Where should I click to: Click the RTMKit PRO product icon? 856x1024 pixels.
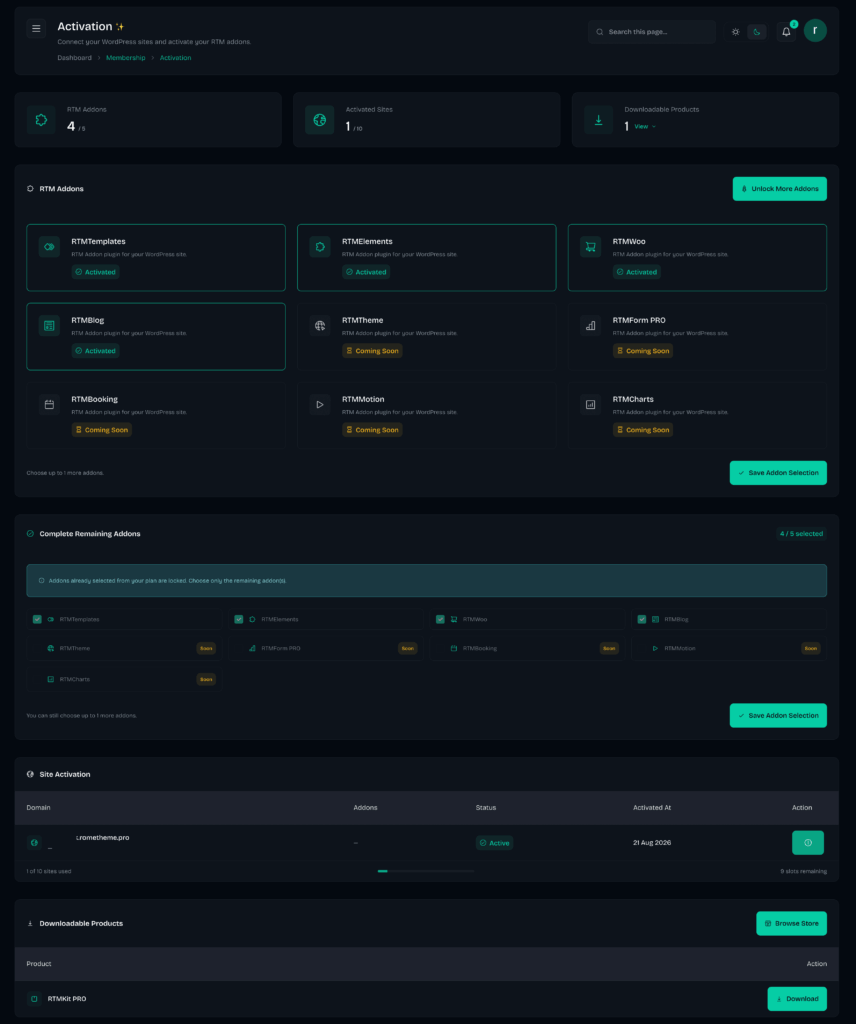[x=35, y=999]
